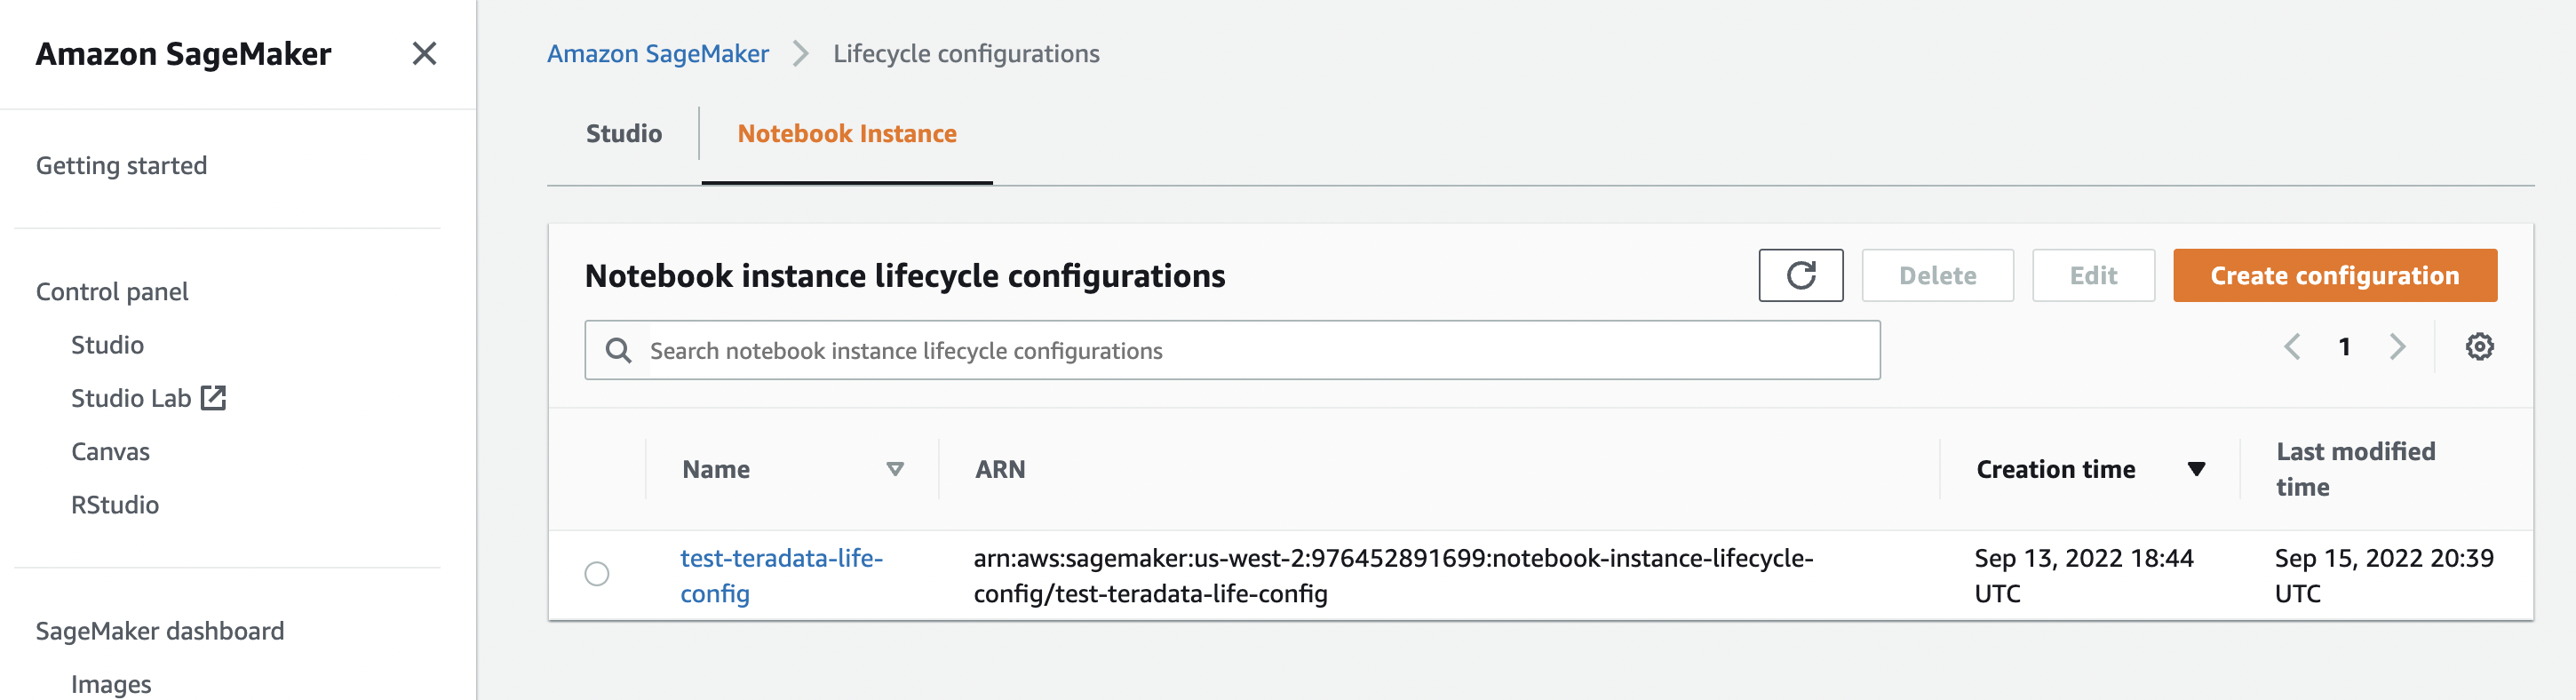Open Getting started in sidebar
This screenshot has width=2576, height=700.
click(122, 166)
